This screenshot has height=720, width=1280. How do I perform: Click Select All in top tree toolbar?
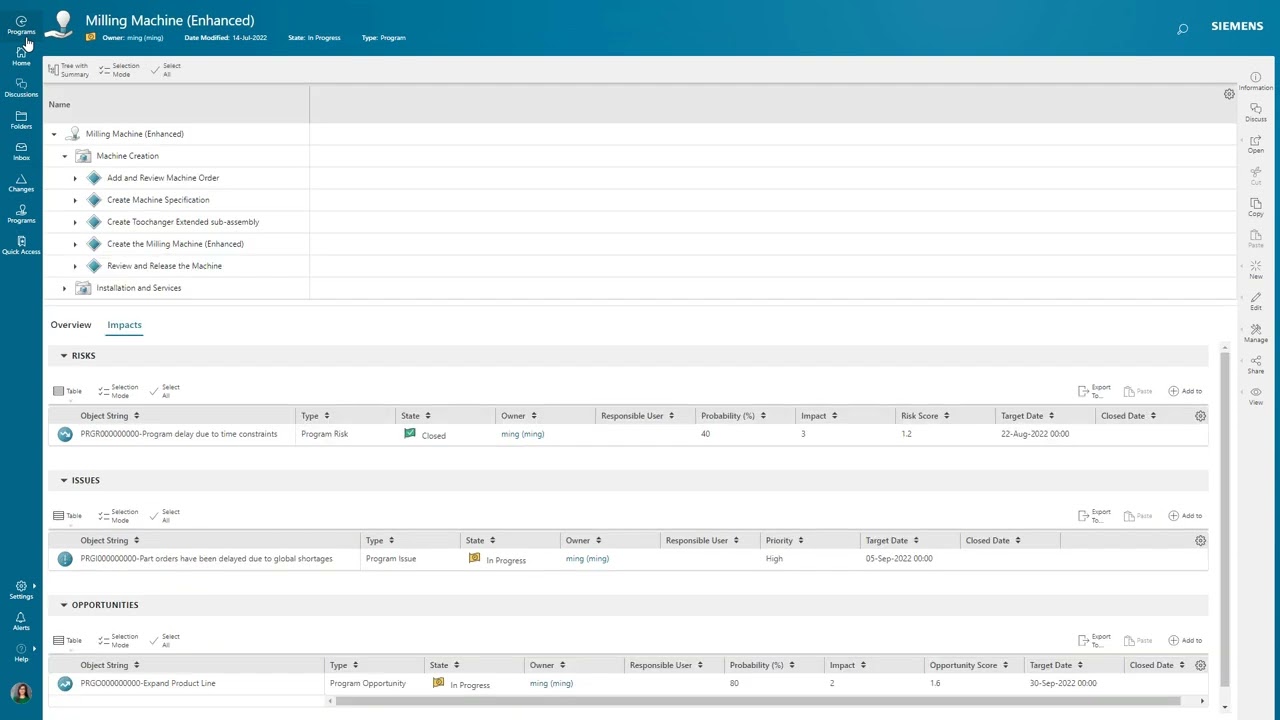165,70
